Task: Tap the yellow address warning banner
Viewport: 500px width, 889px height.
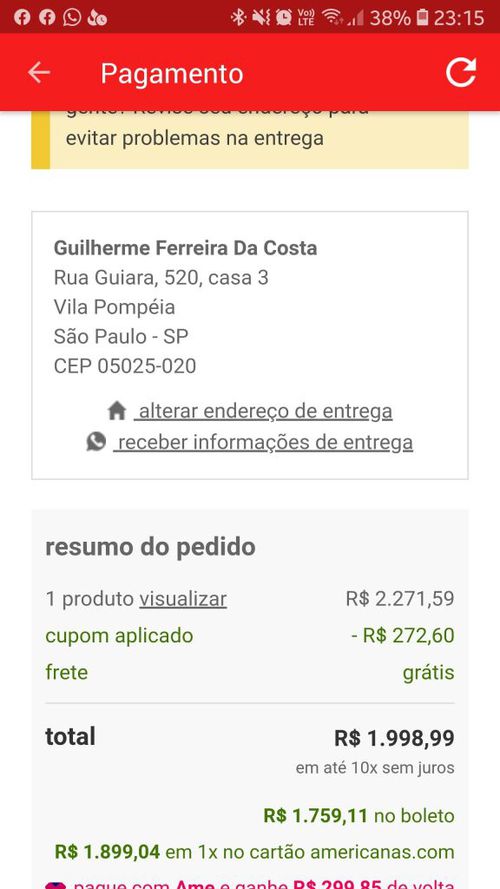Action: 250,139
